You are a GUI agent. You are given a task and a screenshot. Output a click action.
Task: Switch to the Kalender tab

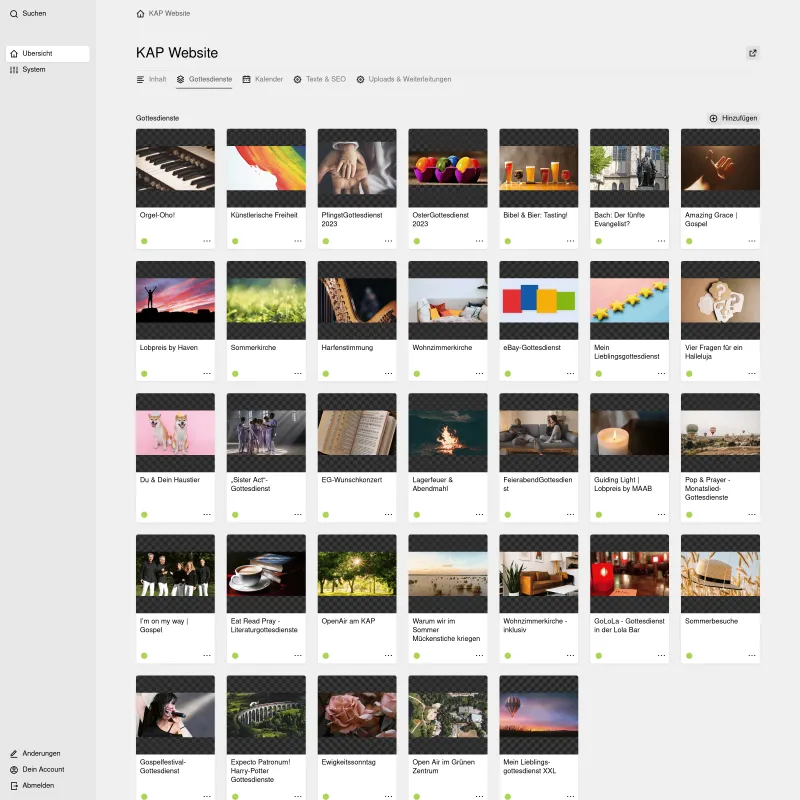(264, 78)
